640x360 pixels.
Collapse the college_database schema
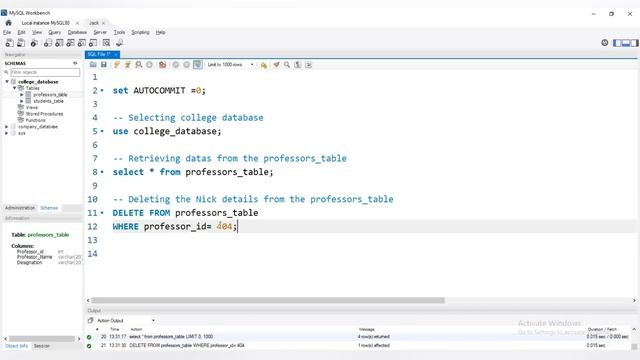[7, 82]
